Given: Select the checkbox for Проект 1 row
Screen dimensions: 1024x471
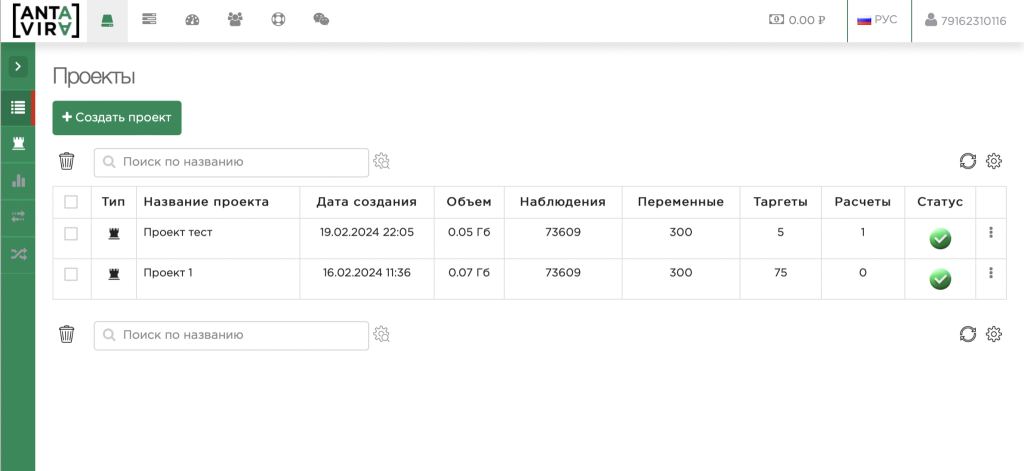Looking at the screenshot, I should coord(71,273).
